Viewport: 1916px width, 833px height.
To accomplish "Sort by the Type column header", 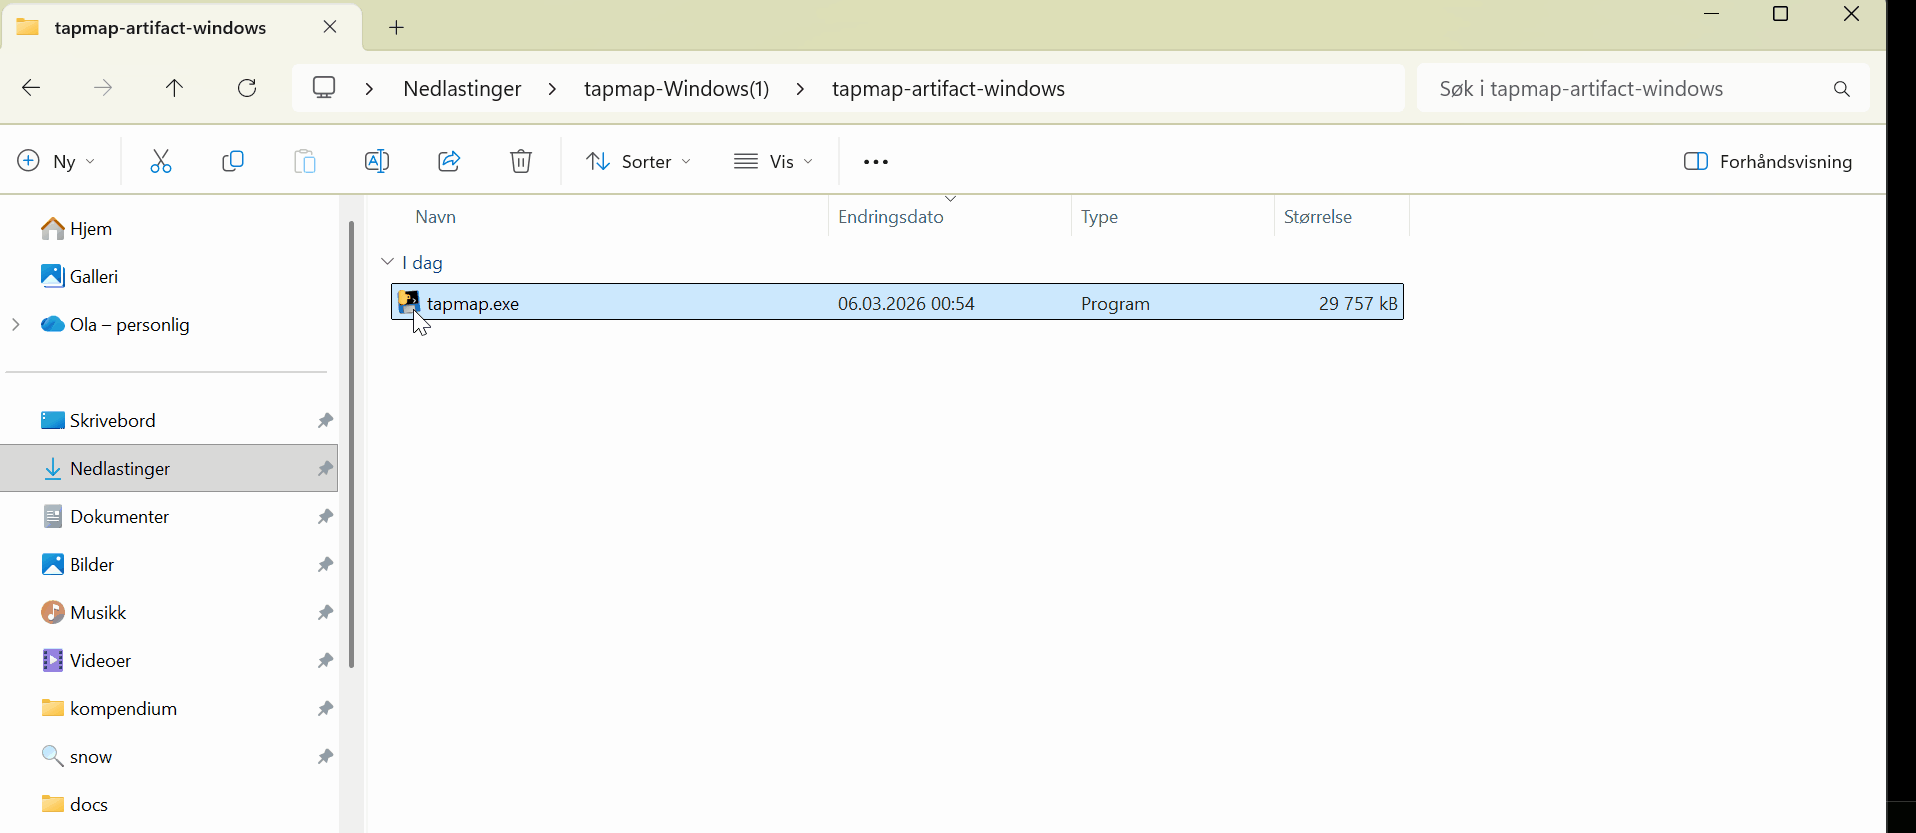I will pyautogui.click(x=1099, y=217).
